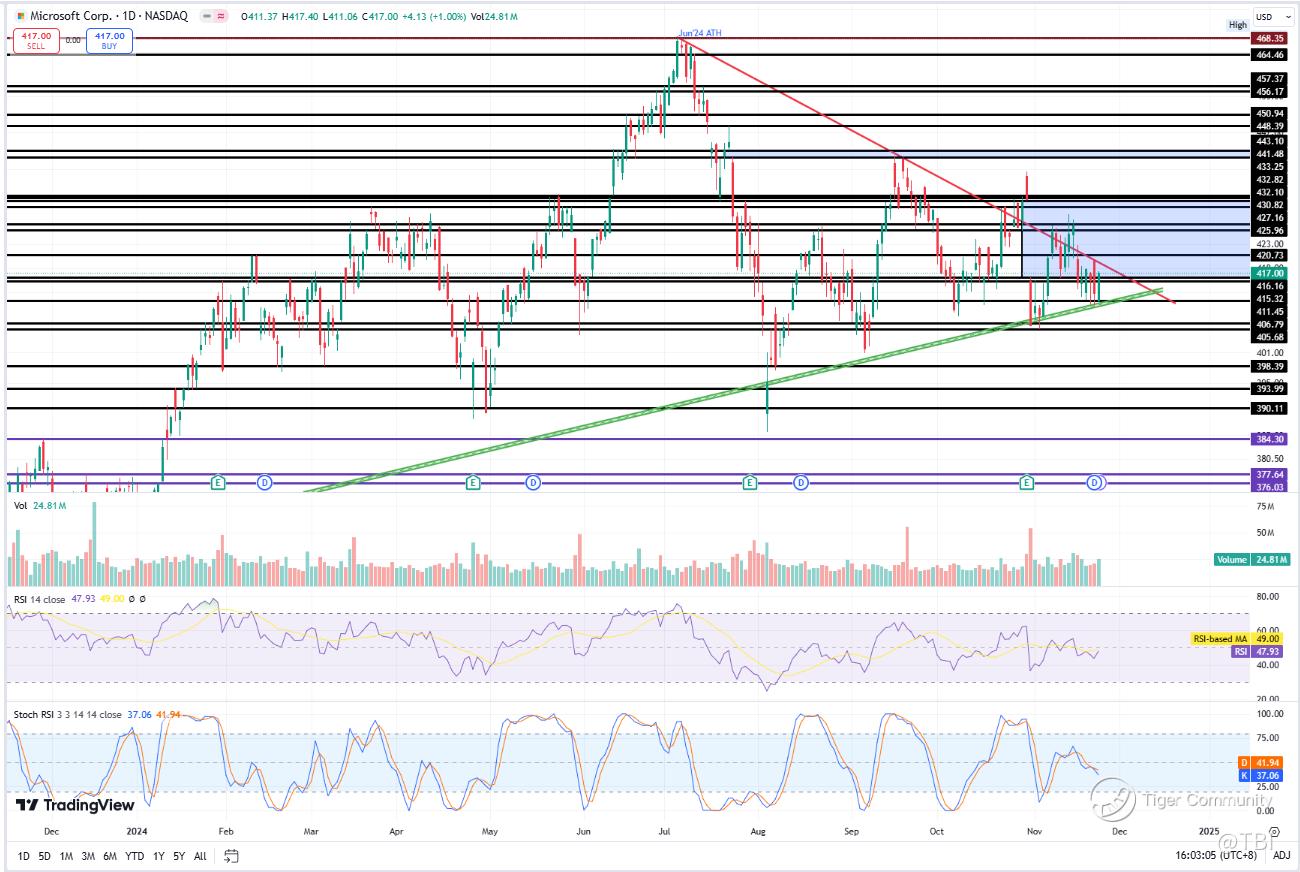This screenshot has height=872, width=1300.
Task: Toggle the ADJ adjusted data setting
Action: click(x=1282, y=856)
